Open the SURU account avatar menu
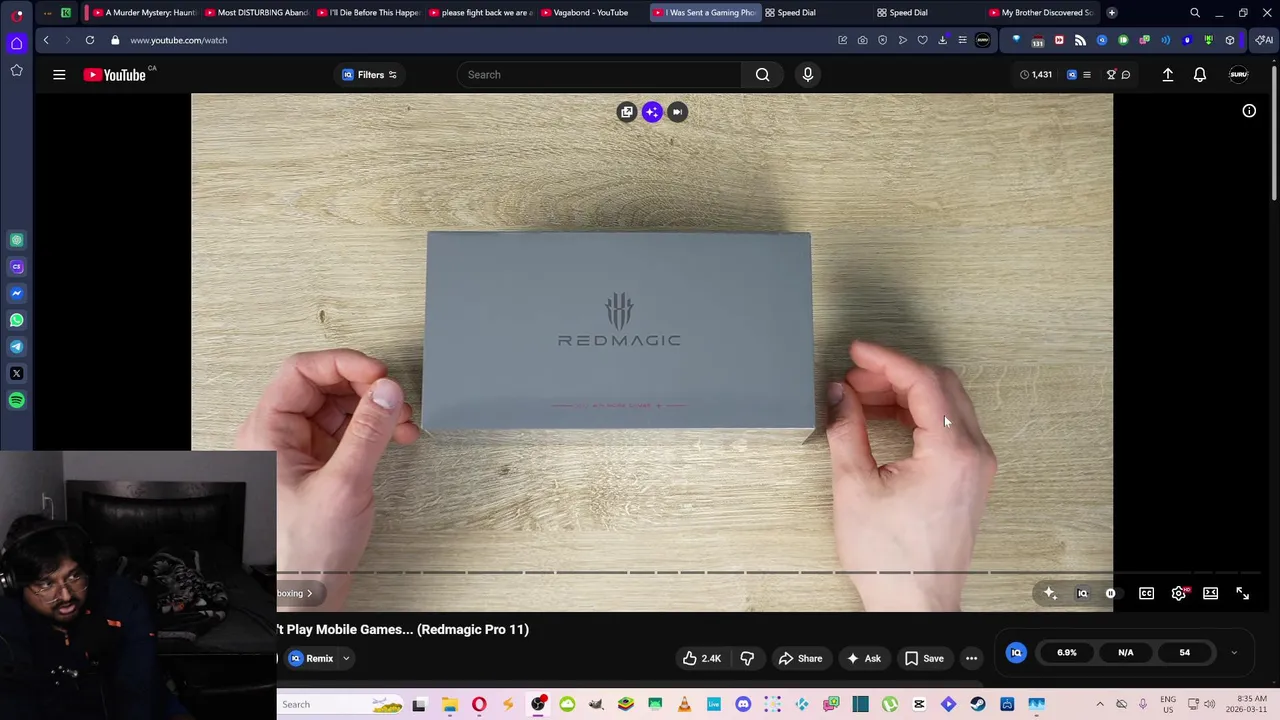 point(1238,75)
